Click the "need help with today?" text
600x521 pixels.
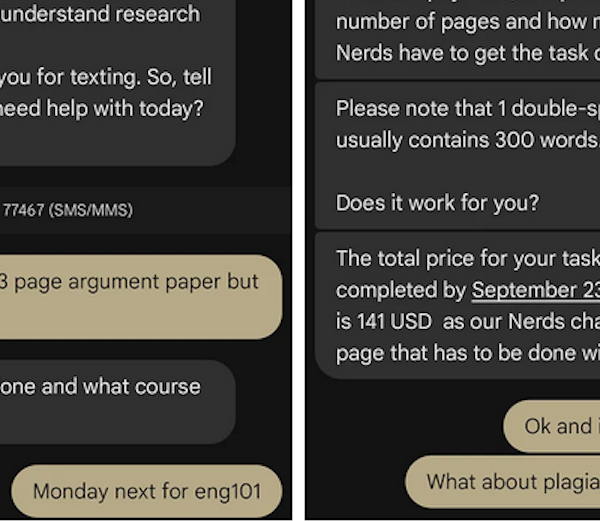(102, 108)
